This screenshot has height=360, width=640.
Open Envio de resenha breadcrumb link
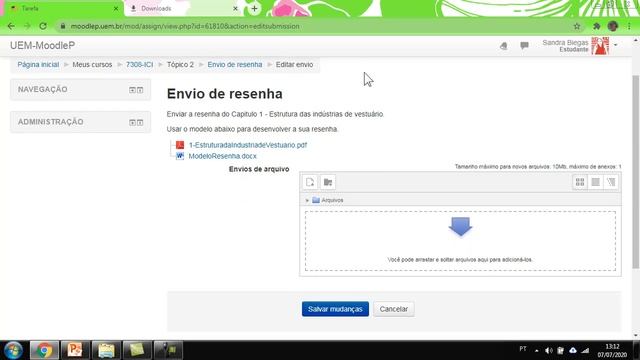[x=235, y=64]
